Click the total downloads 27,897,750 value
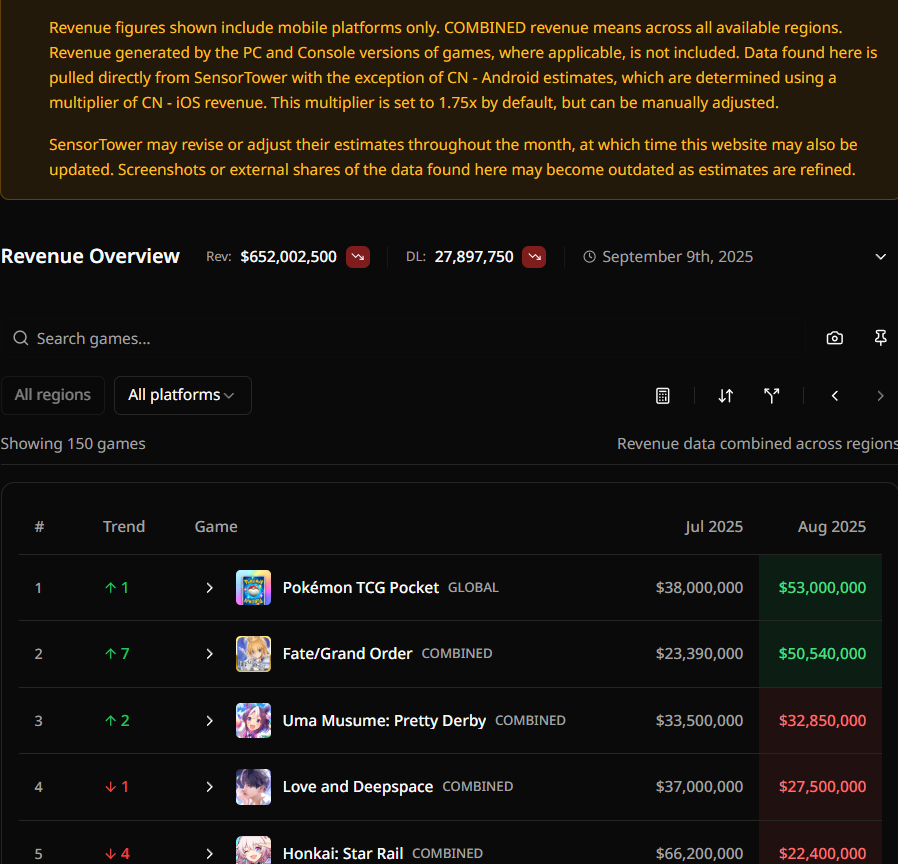Image resolution: width=898 pixels, height=864 pixels. pyautogui.click(x=474, y=257)
